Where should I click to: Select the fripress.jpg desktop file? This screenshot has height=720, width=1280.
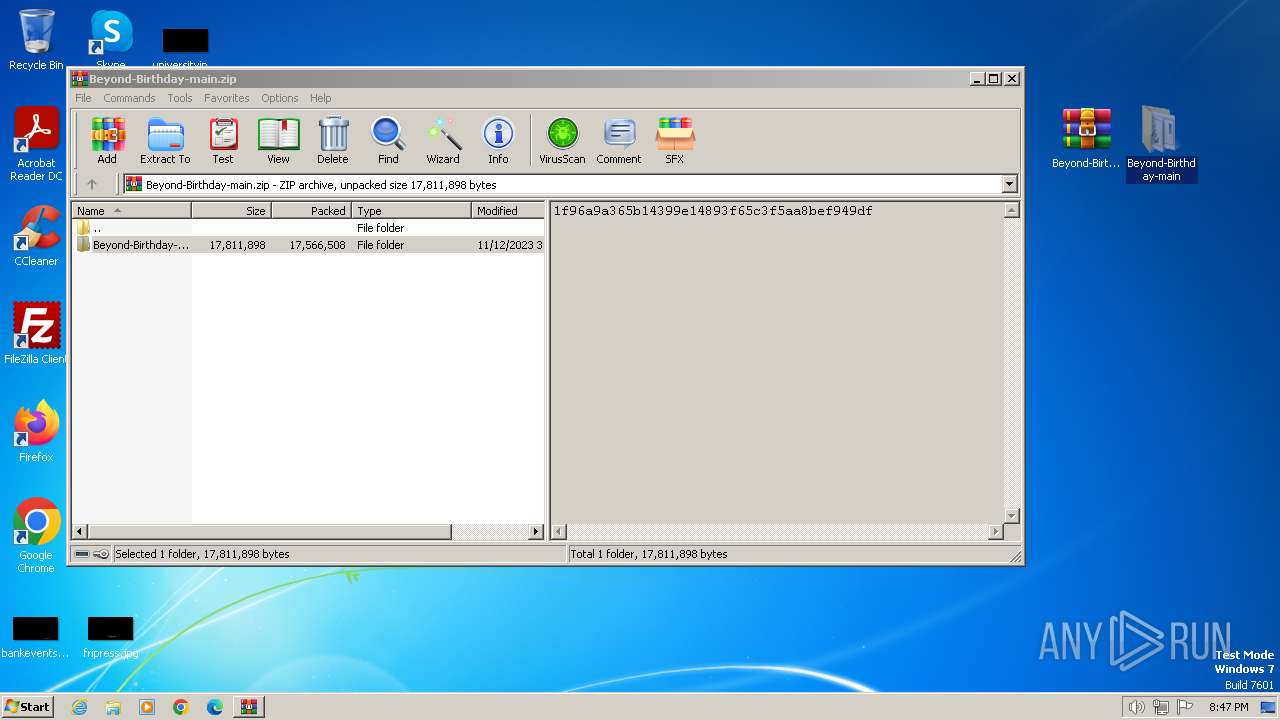coord(110,637)
